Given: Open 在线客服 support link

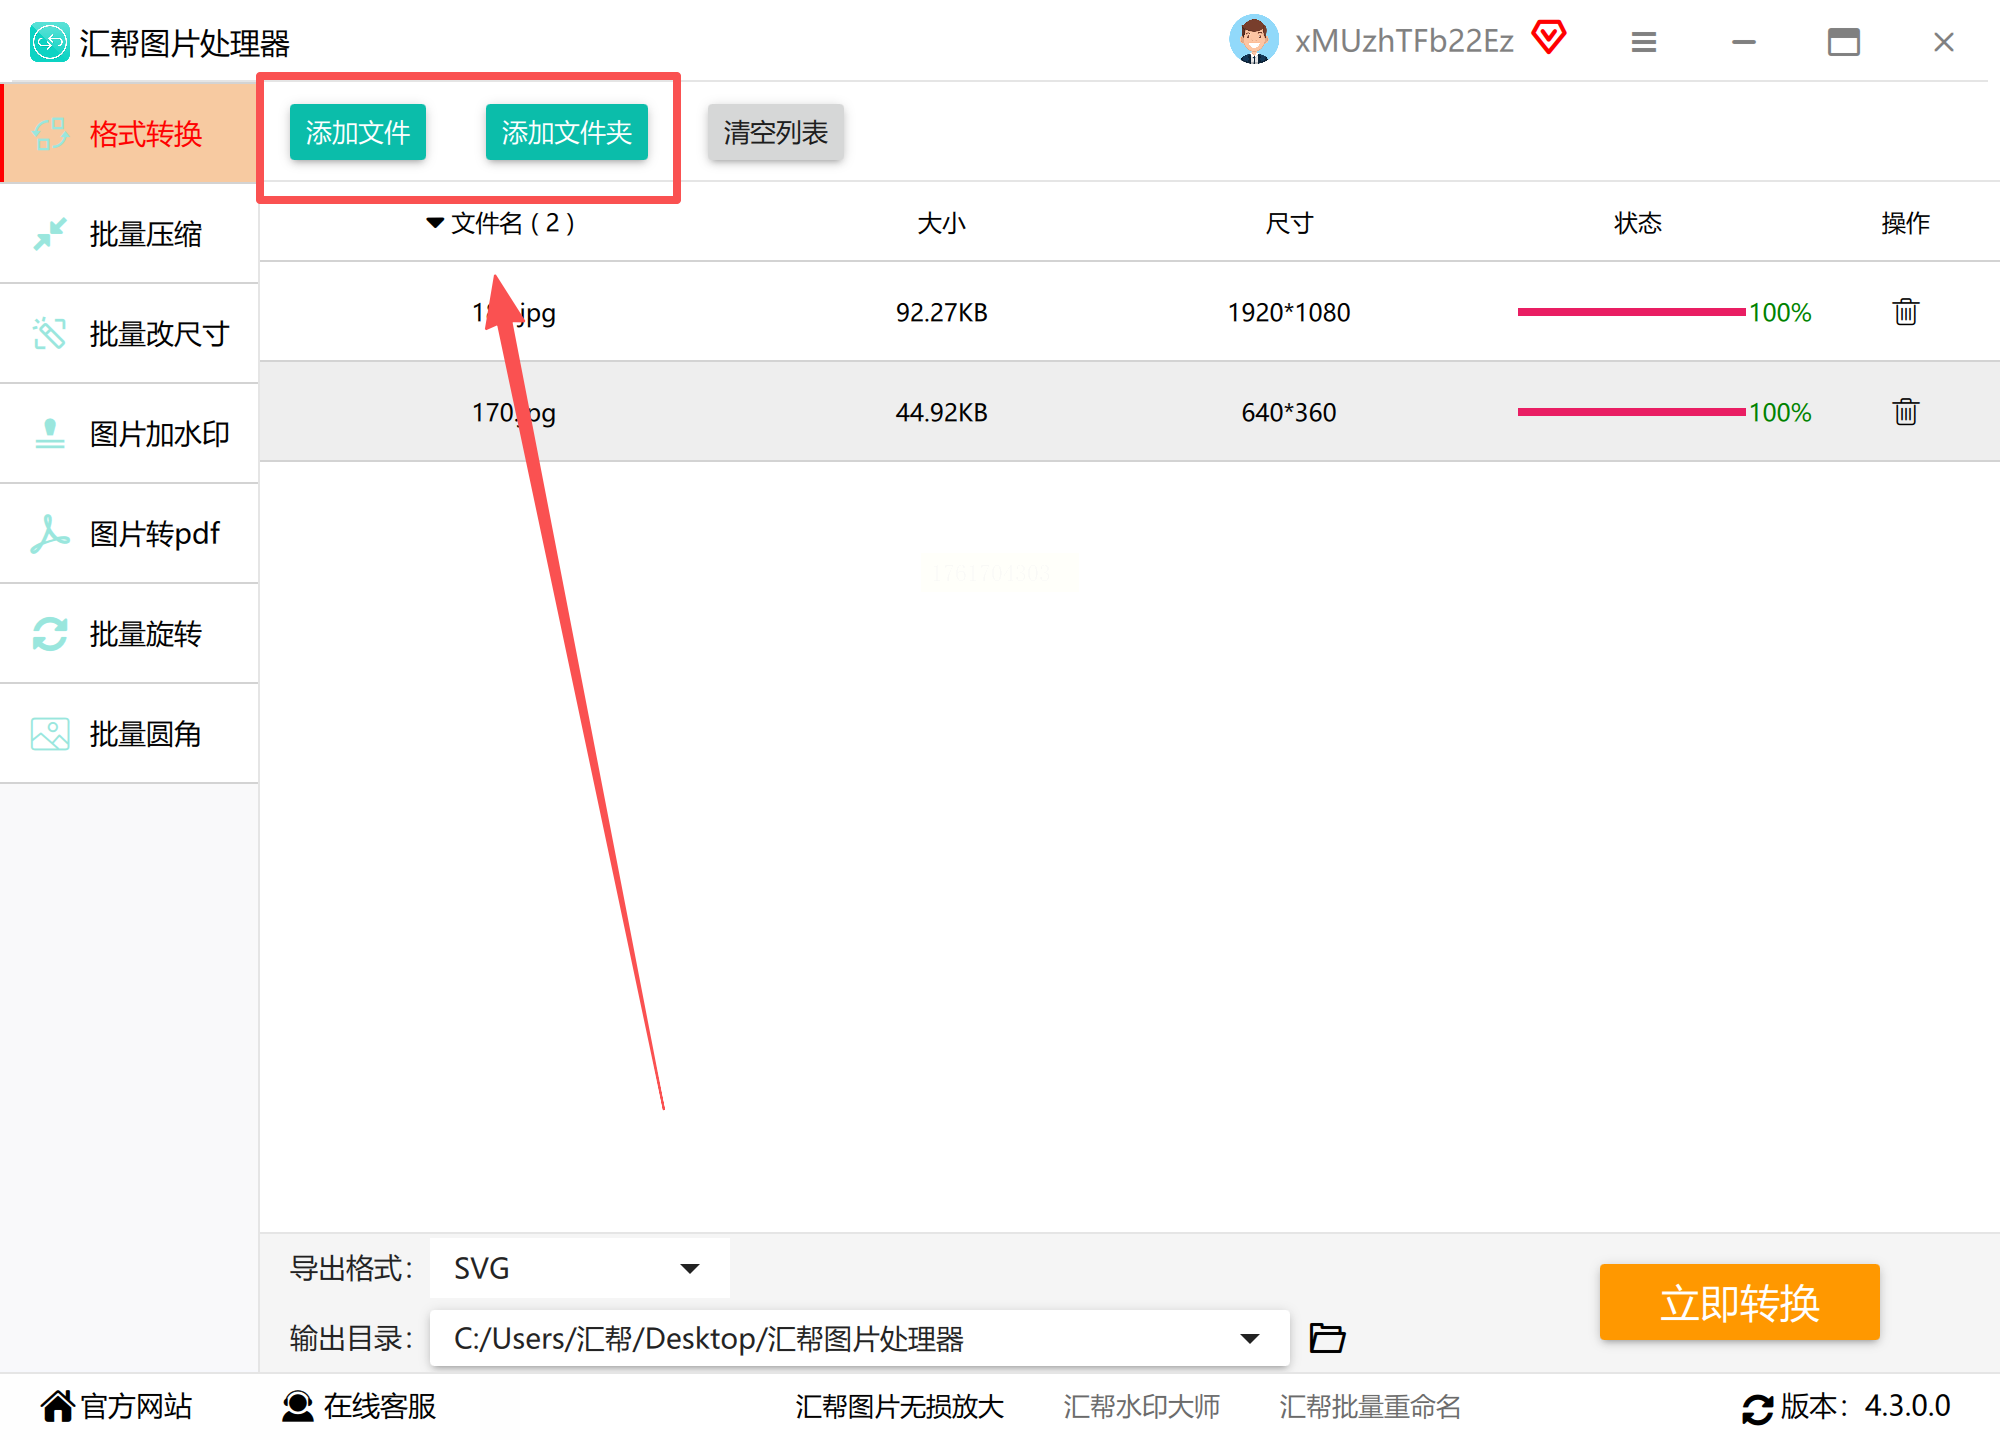Looking at the screenshot, I should click(x=360, y=1406).
